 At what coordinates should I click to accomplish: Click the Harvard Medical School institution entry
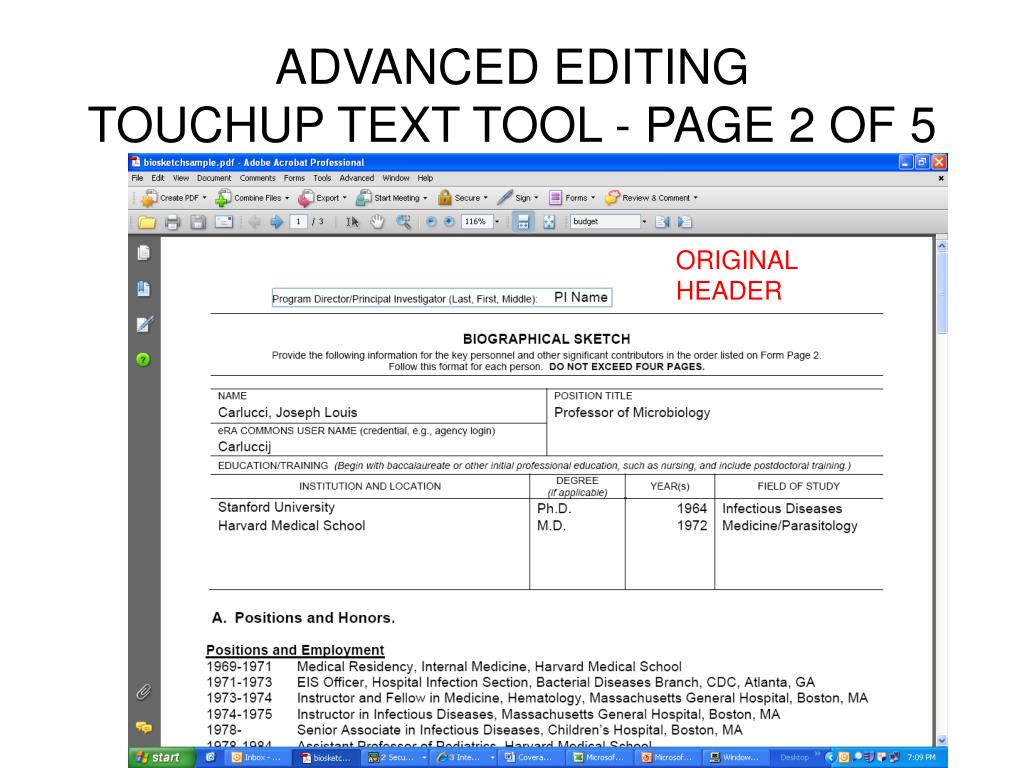[291, 526]
